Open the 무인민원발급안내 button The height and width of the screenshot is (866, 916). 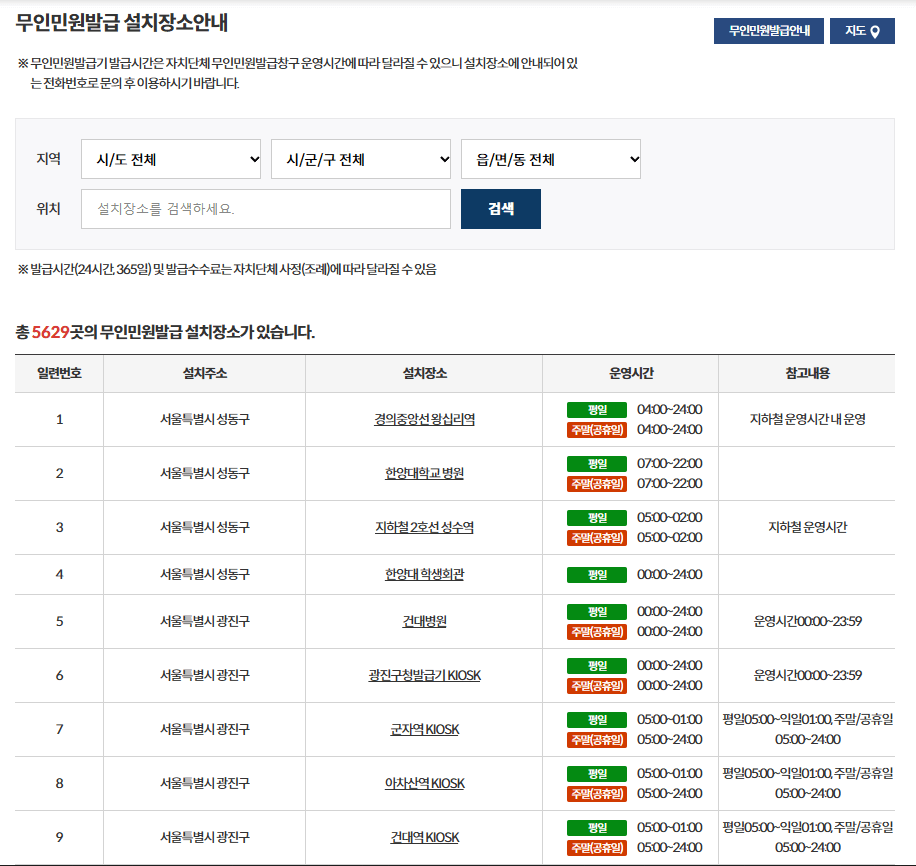(x=767, y=30)
